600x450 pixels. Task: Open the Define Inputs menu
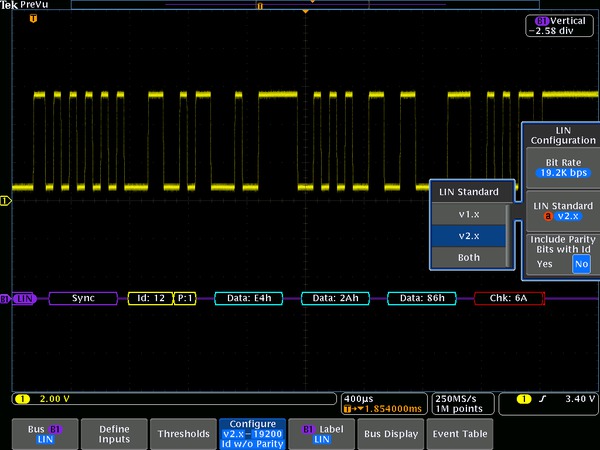coord(114,433)
